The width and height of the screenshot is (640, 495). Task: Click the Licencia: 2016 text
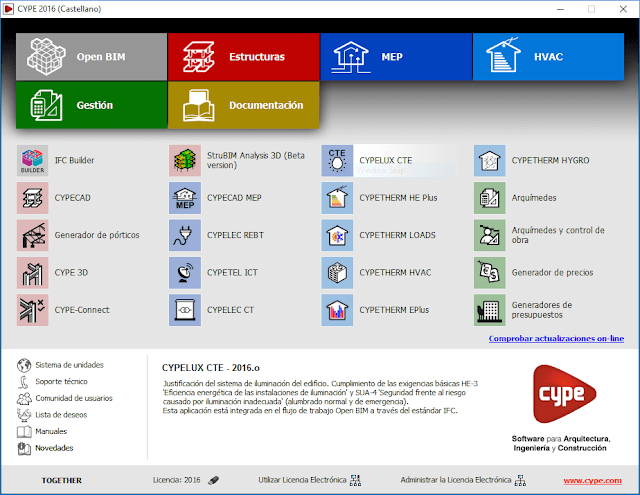176,480
